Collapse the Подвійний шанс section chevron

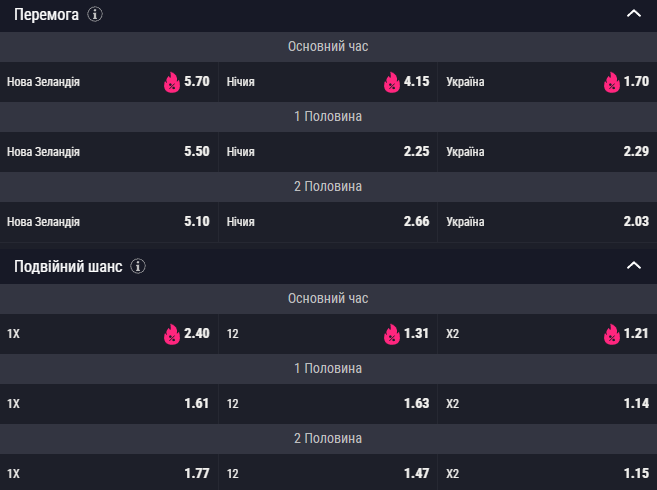(x=634, y=265)
